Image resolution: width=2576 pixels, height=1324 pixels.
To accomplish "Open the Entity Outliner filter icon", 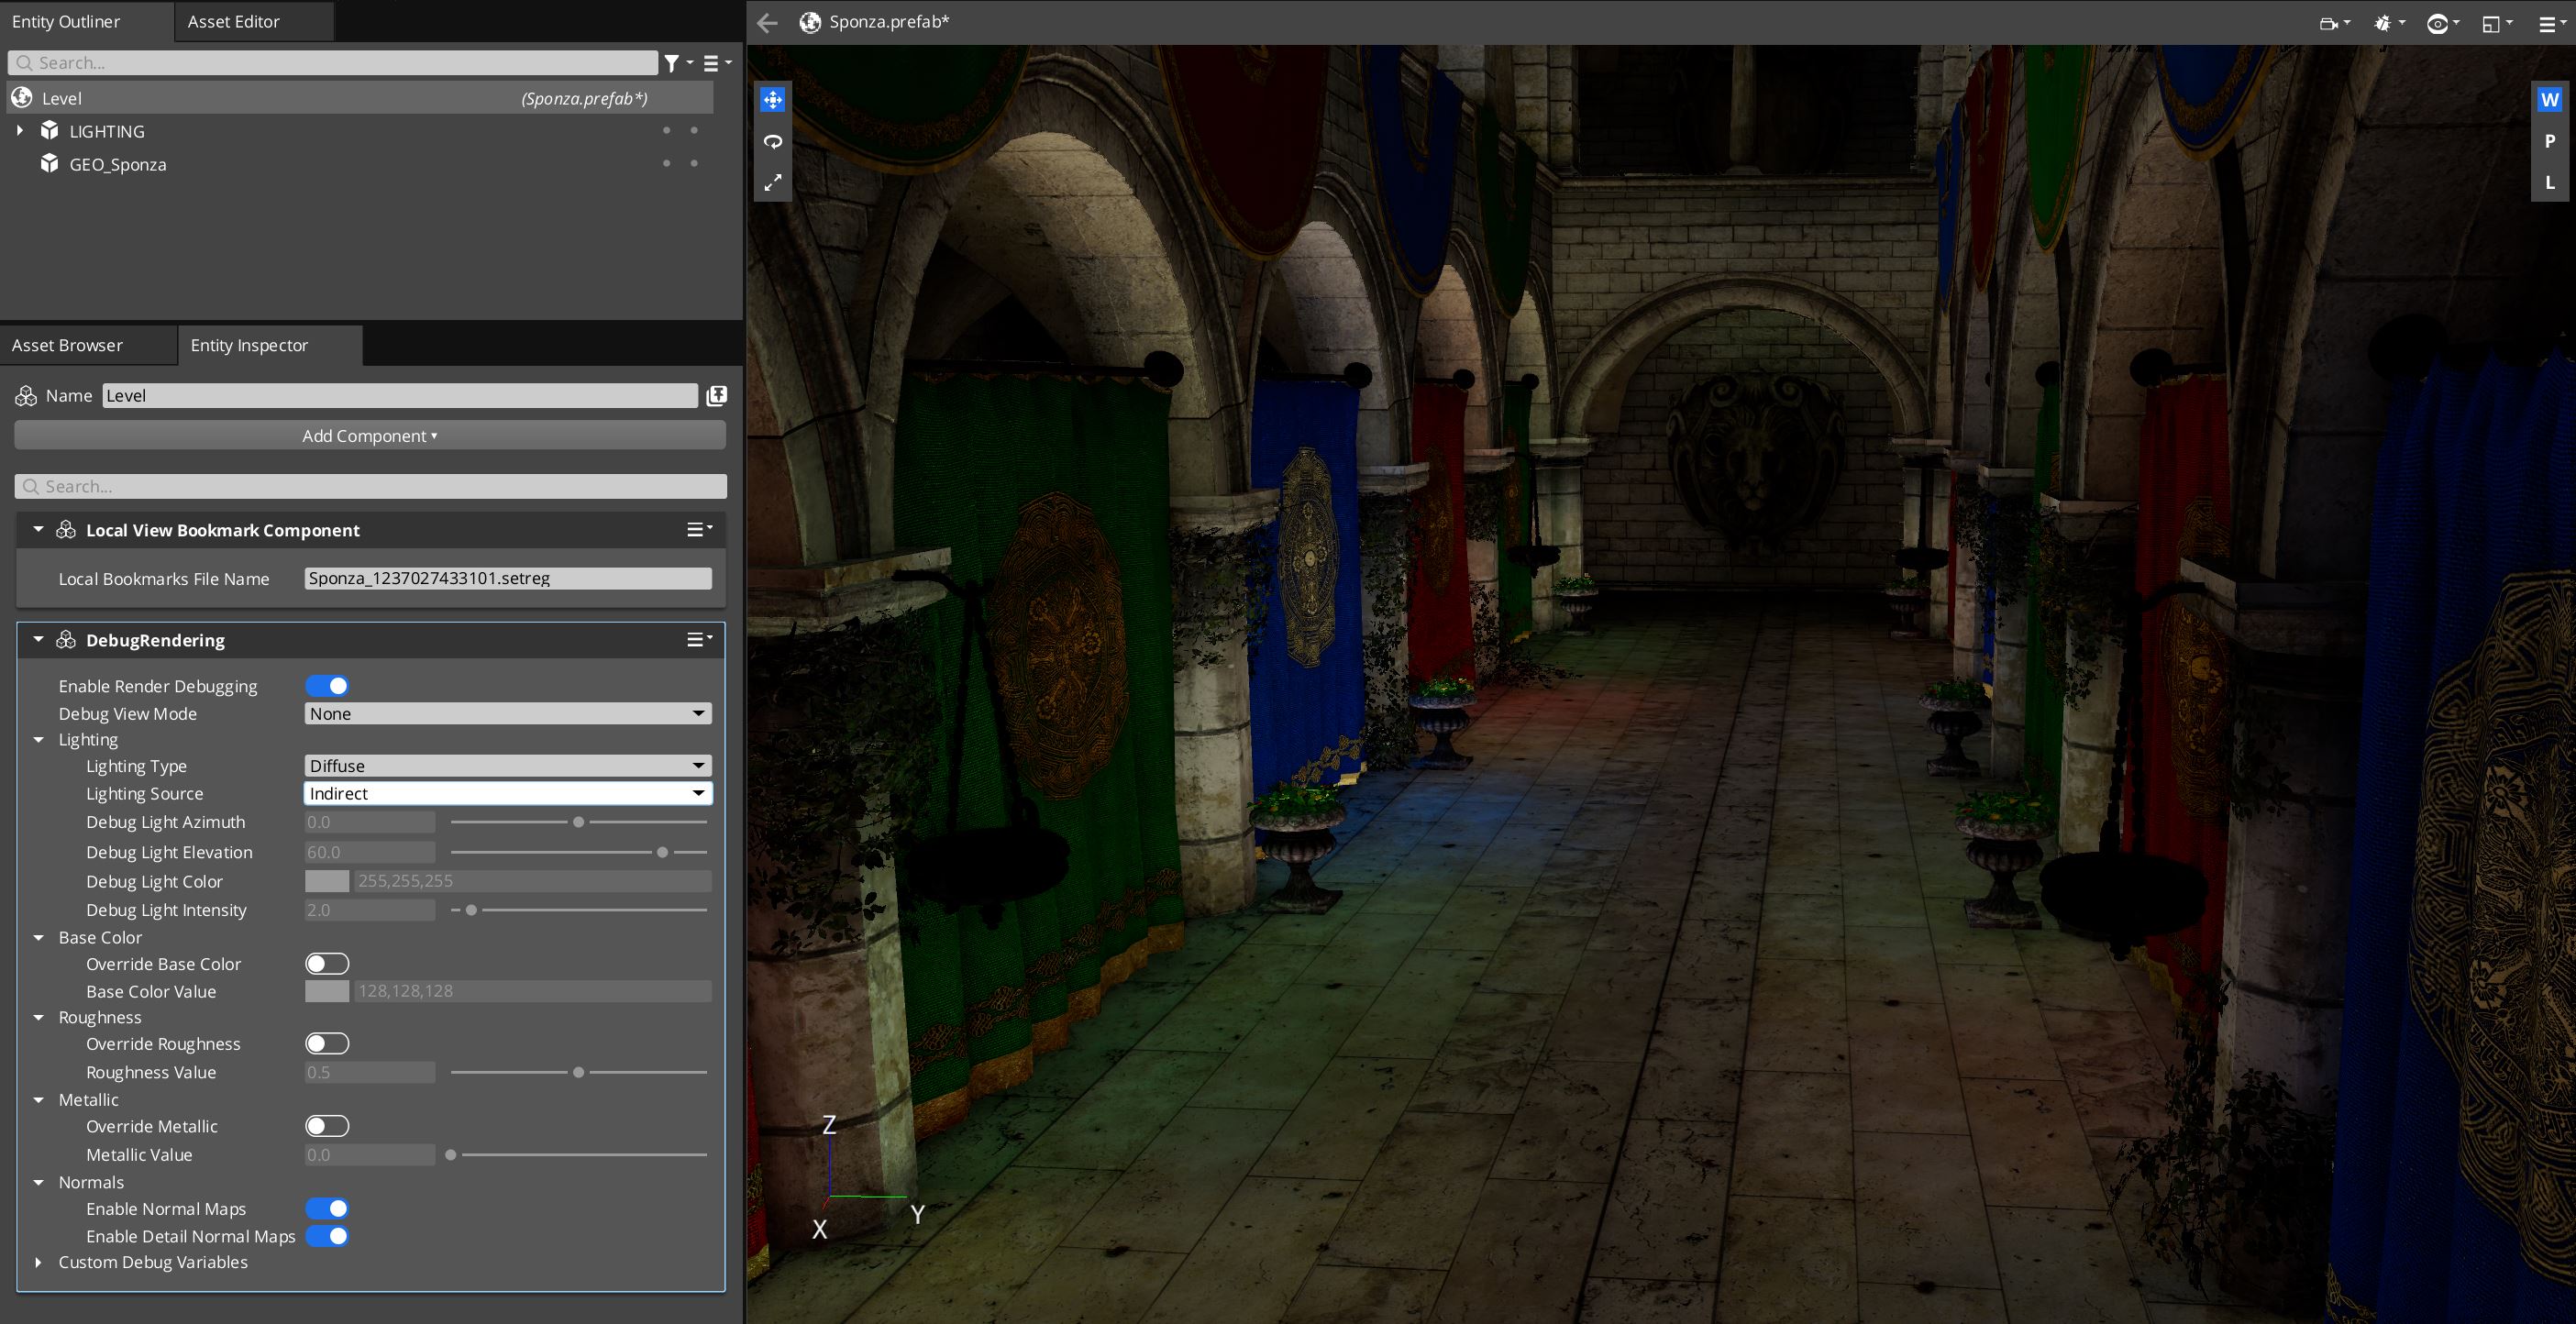I will click(x=673, y=63).
